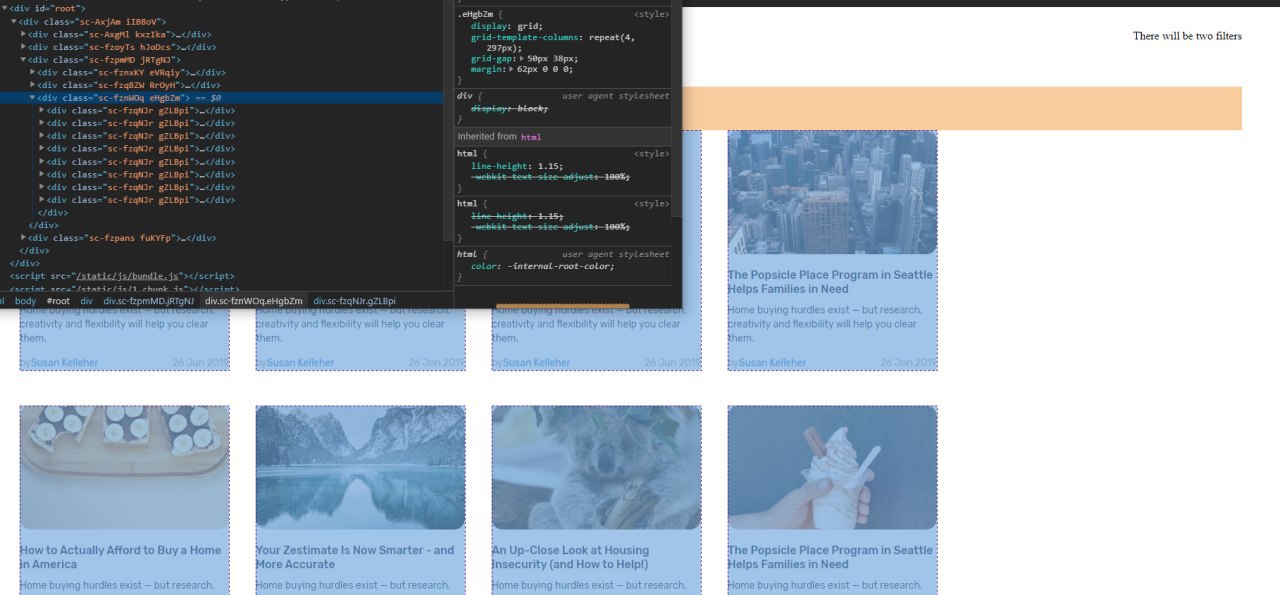Collapse the selected sc-fznWOq eHgbZm node

[x=33, y=98]
